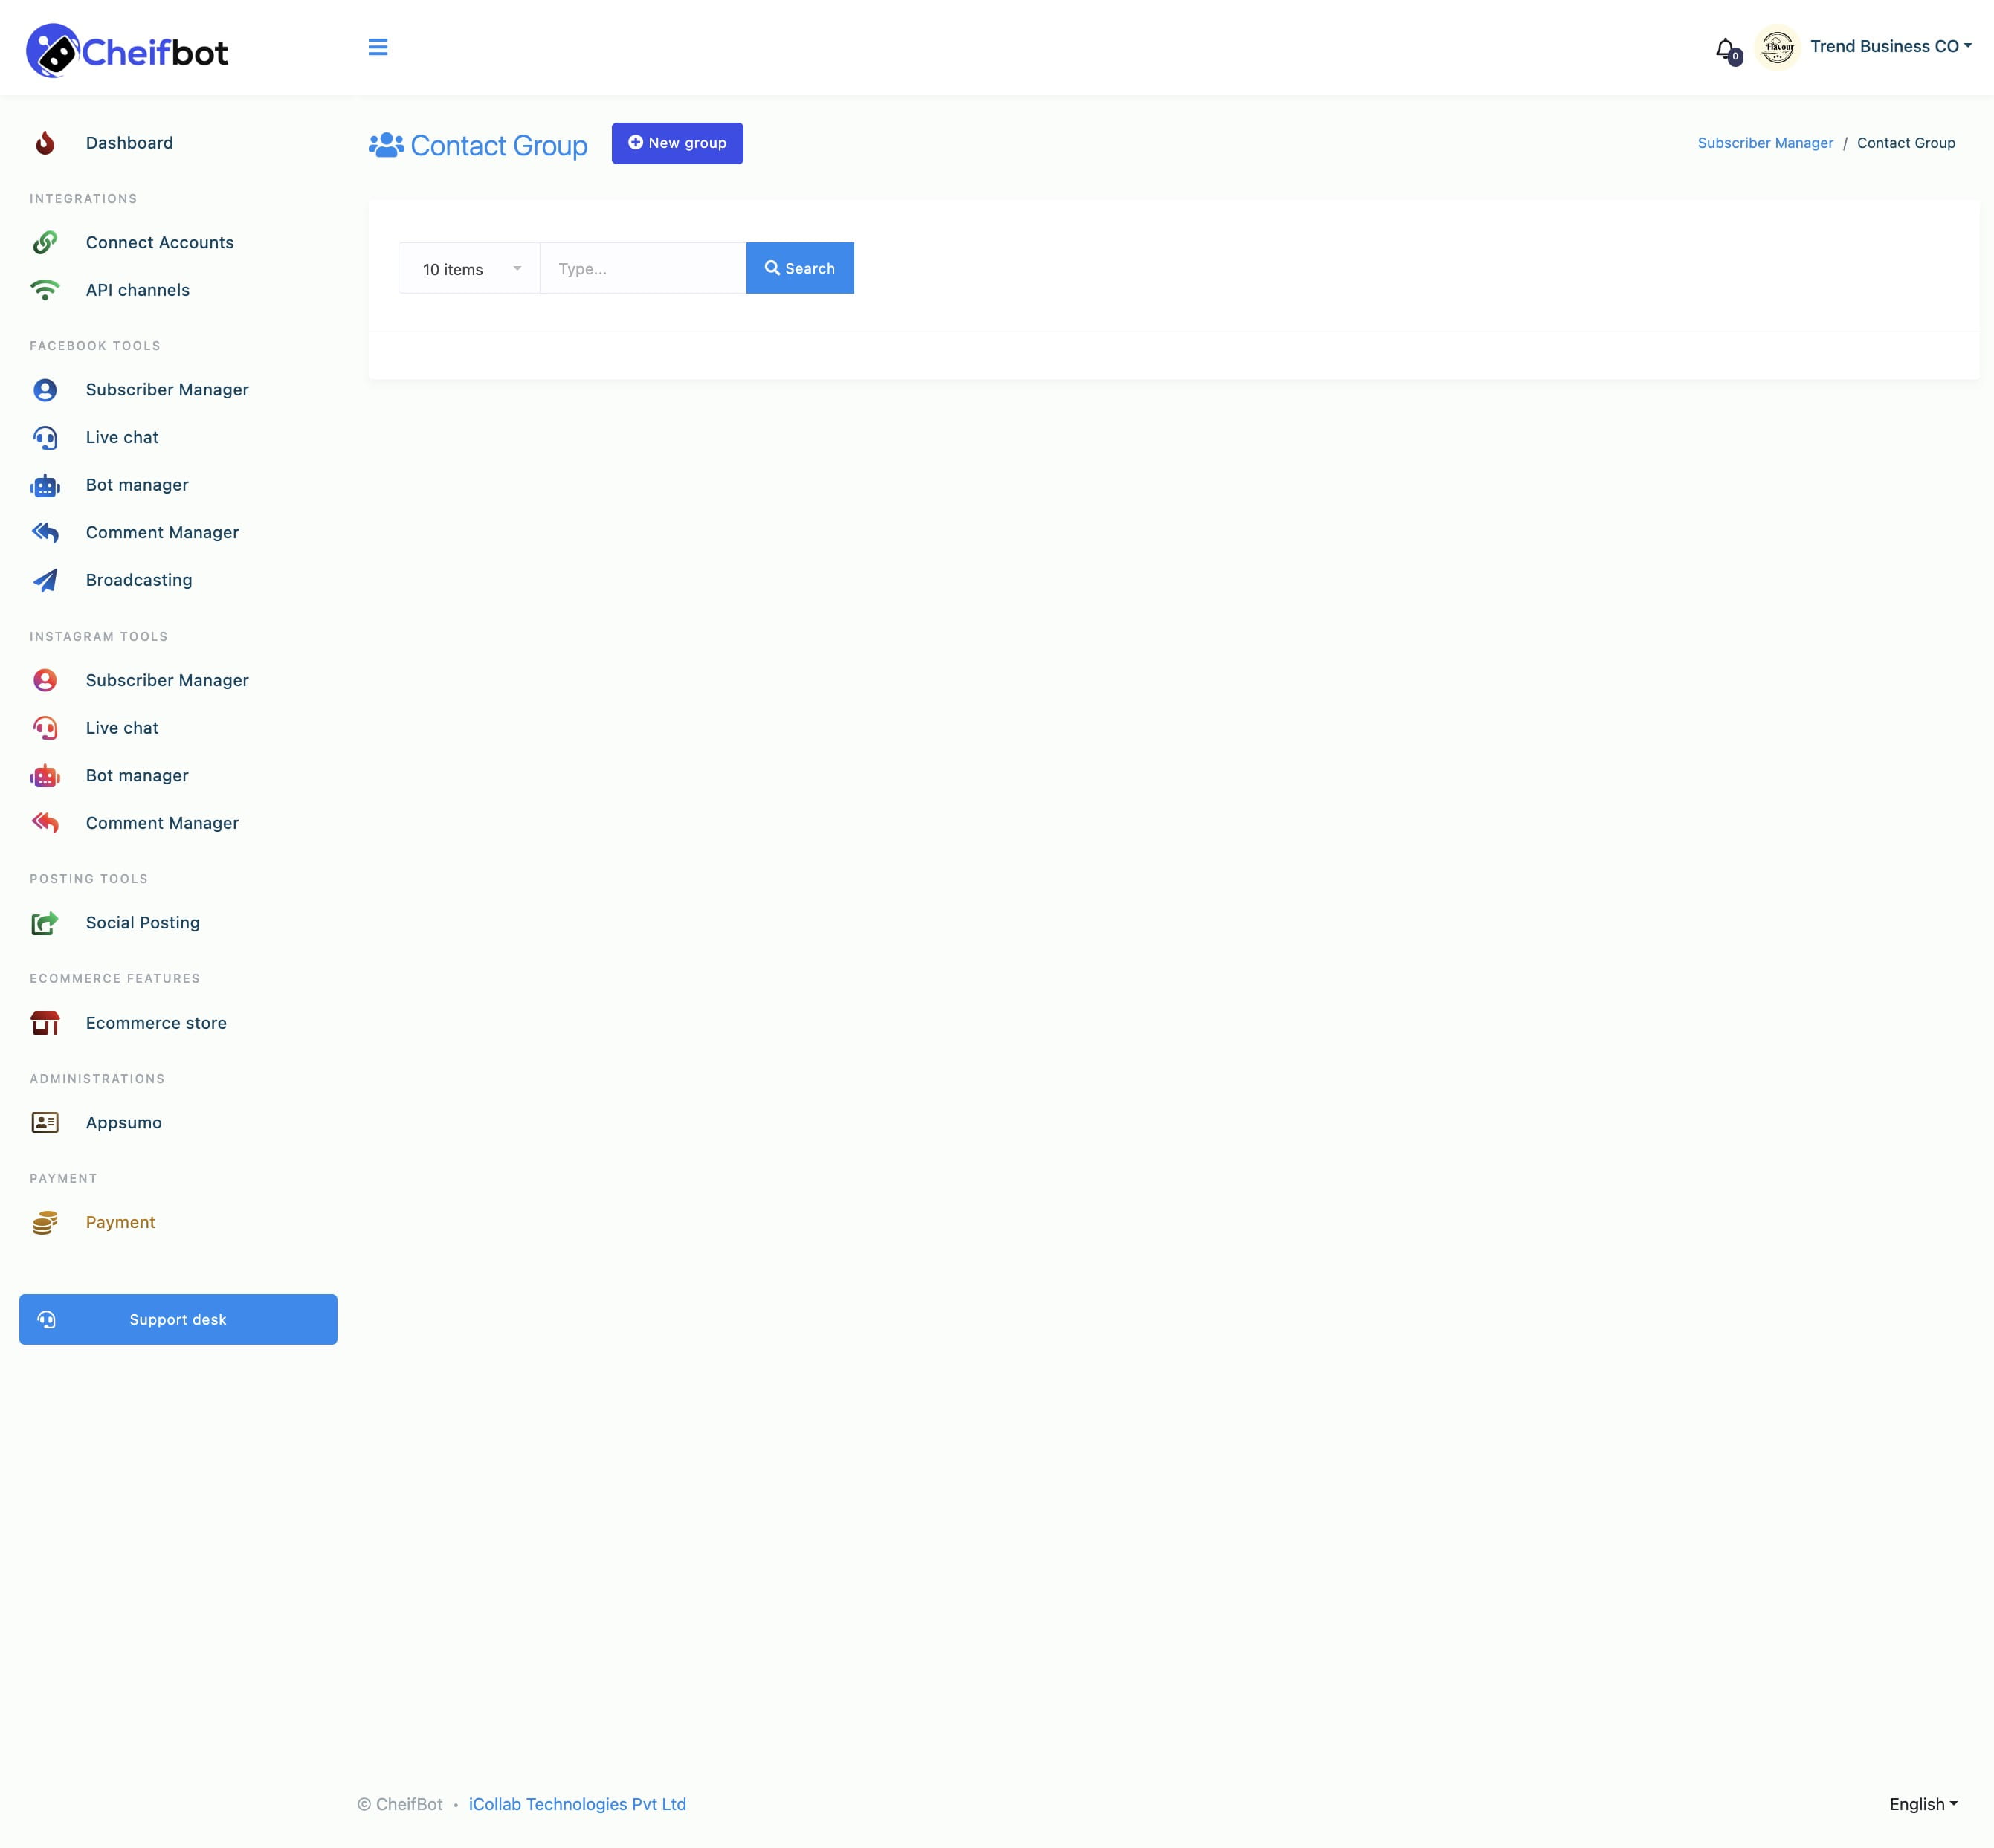Screen dimensions: 1994x1848
Task: Click the Broadcasting icon in sidebar
Action: pos(47,578)
